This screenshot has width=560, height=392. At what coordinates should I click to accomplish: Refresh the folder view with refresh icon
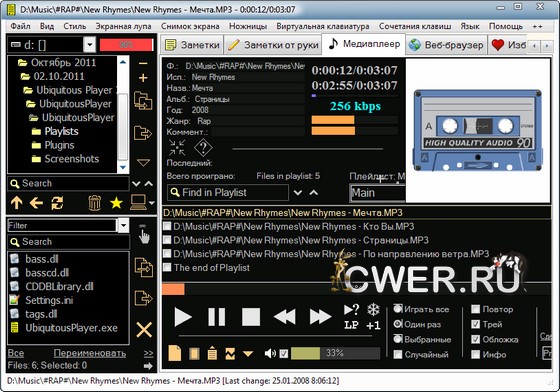pyautogui.click(x=57, y=203)
